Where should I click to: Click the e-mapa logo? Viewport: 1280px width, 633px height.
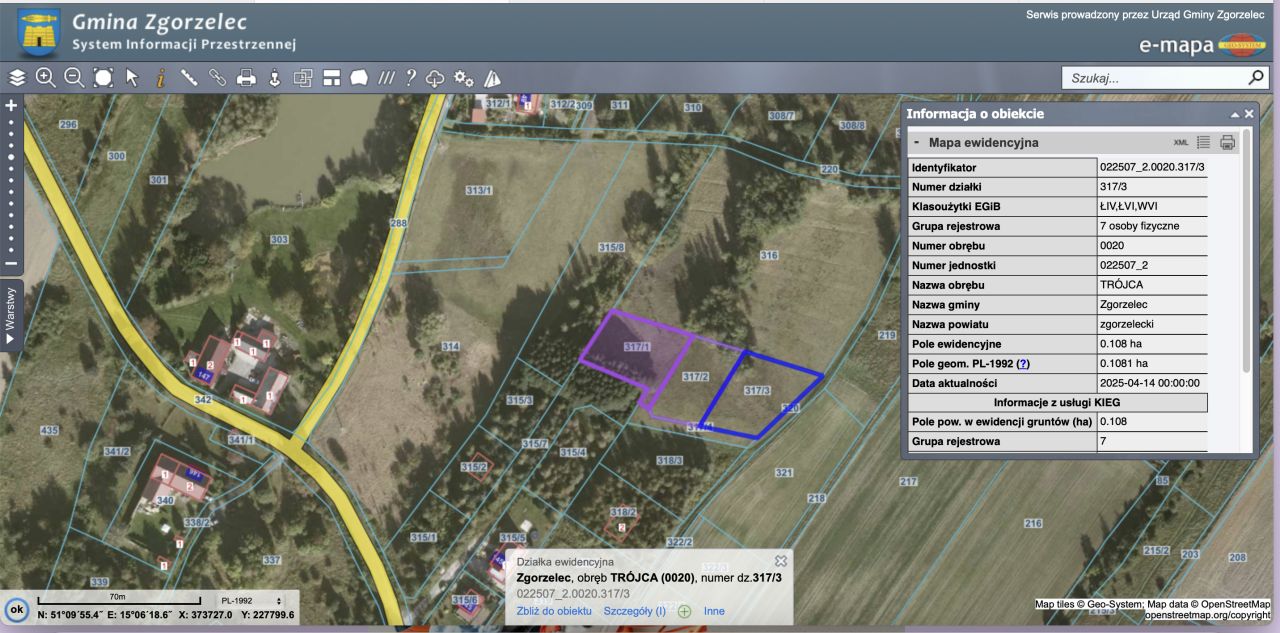(x=1202, y=45)
